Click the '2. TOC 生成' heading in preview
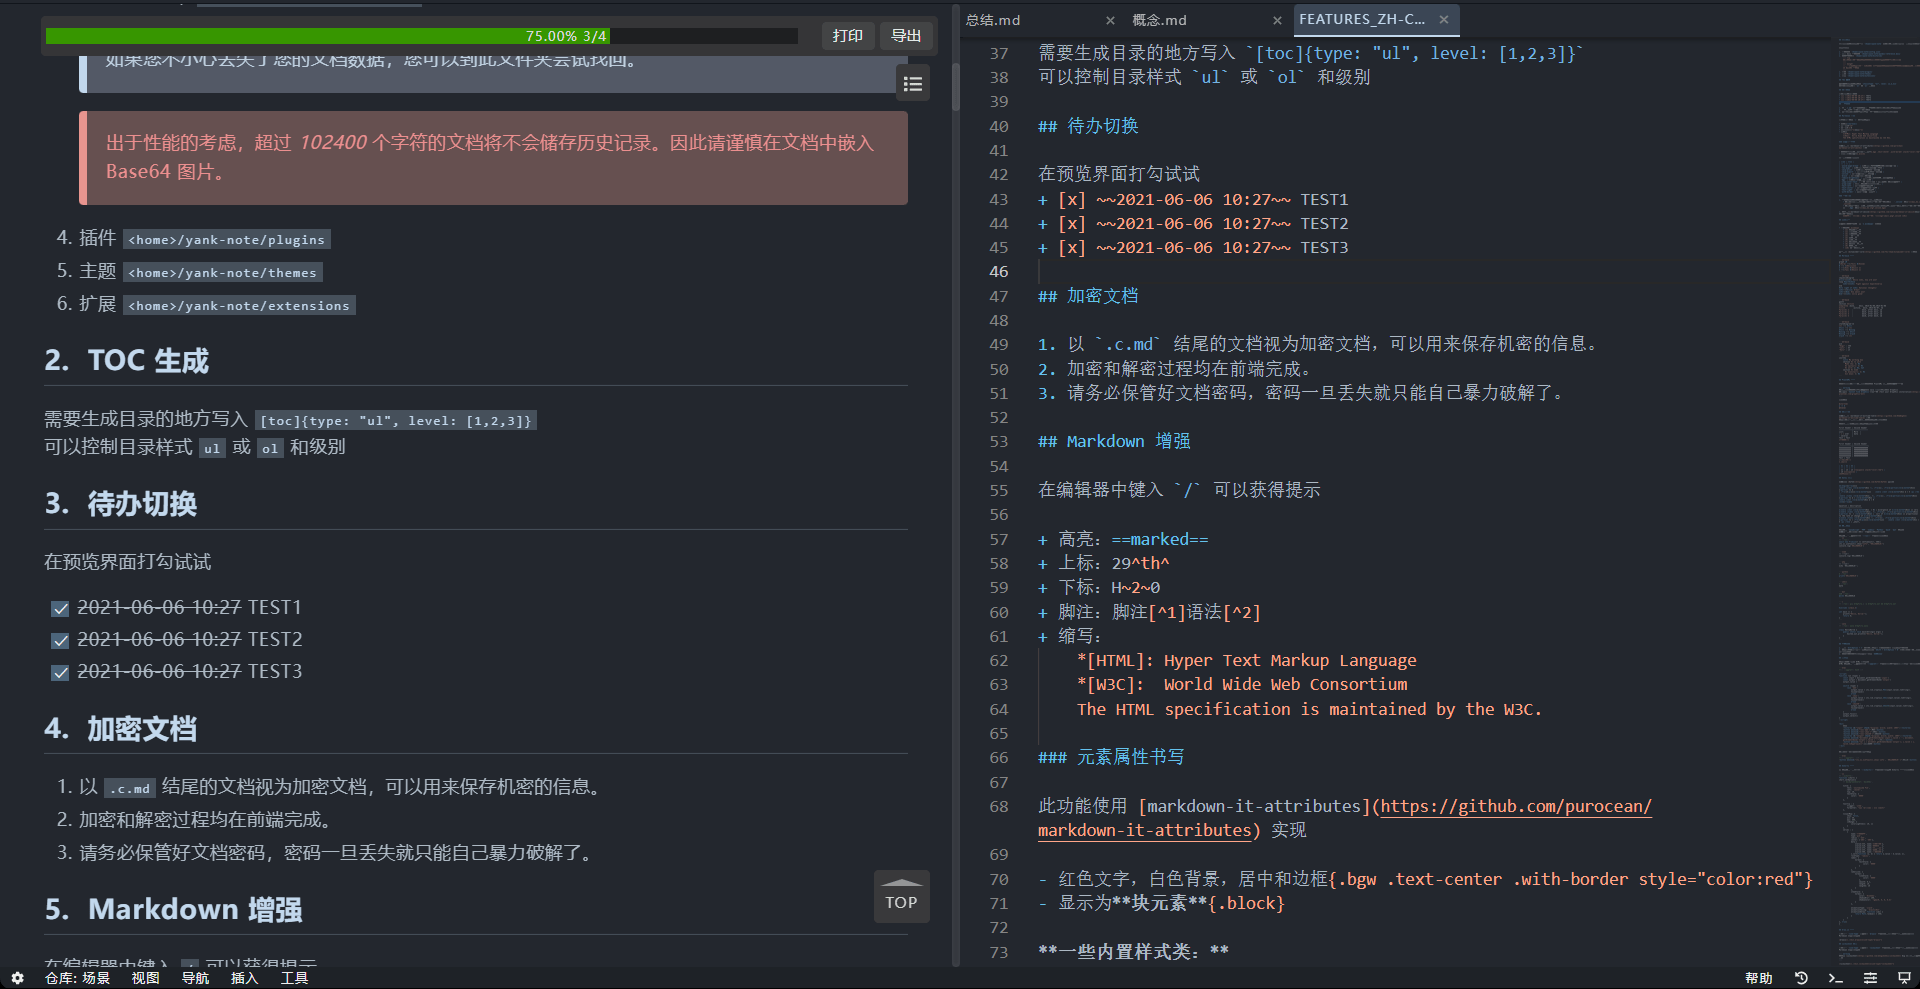Screen dimensions: 1920x989 127,361
